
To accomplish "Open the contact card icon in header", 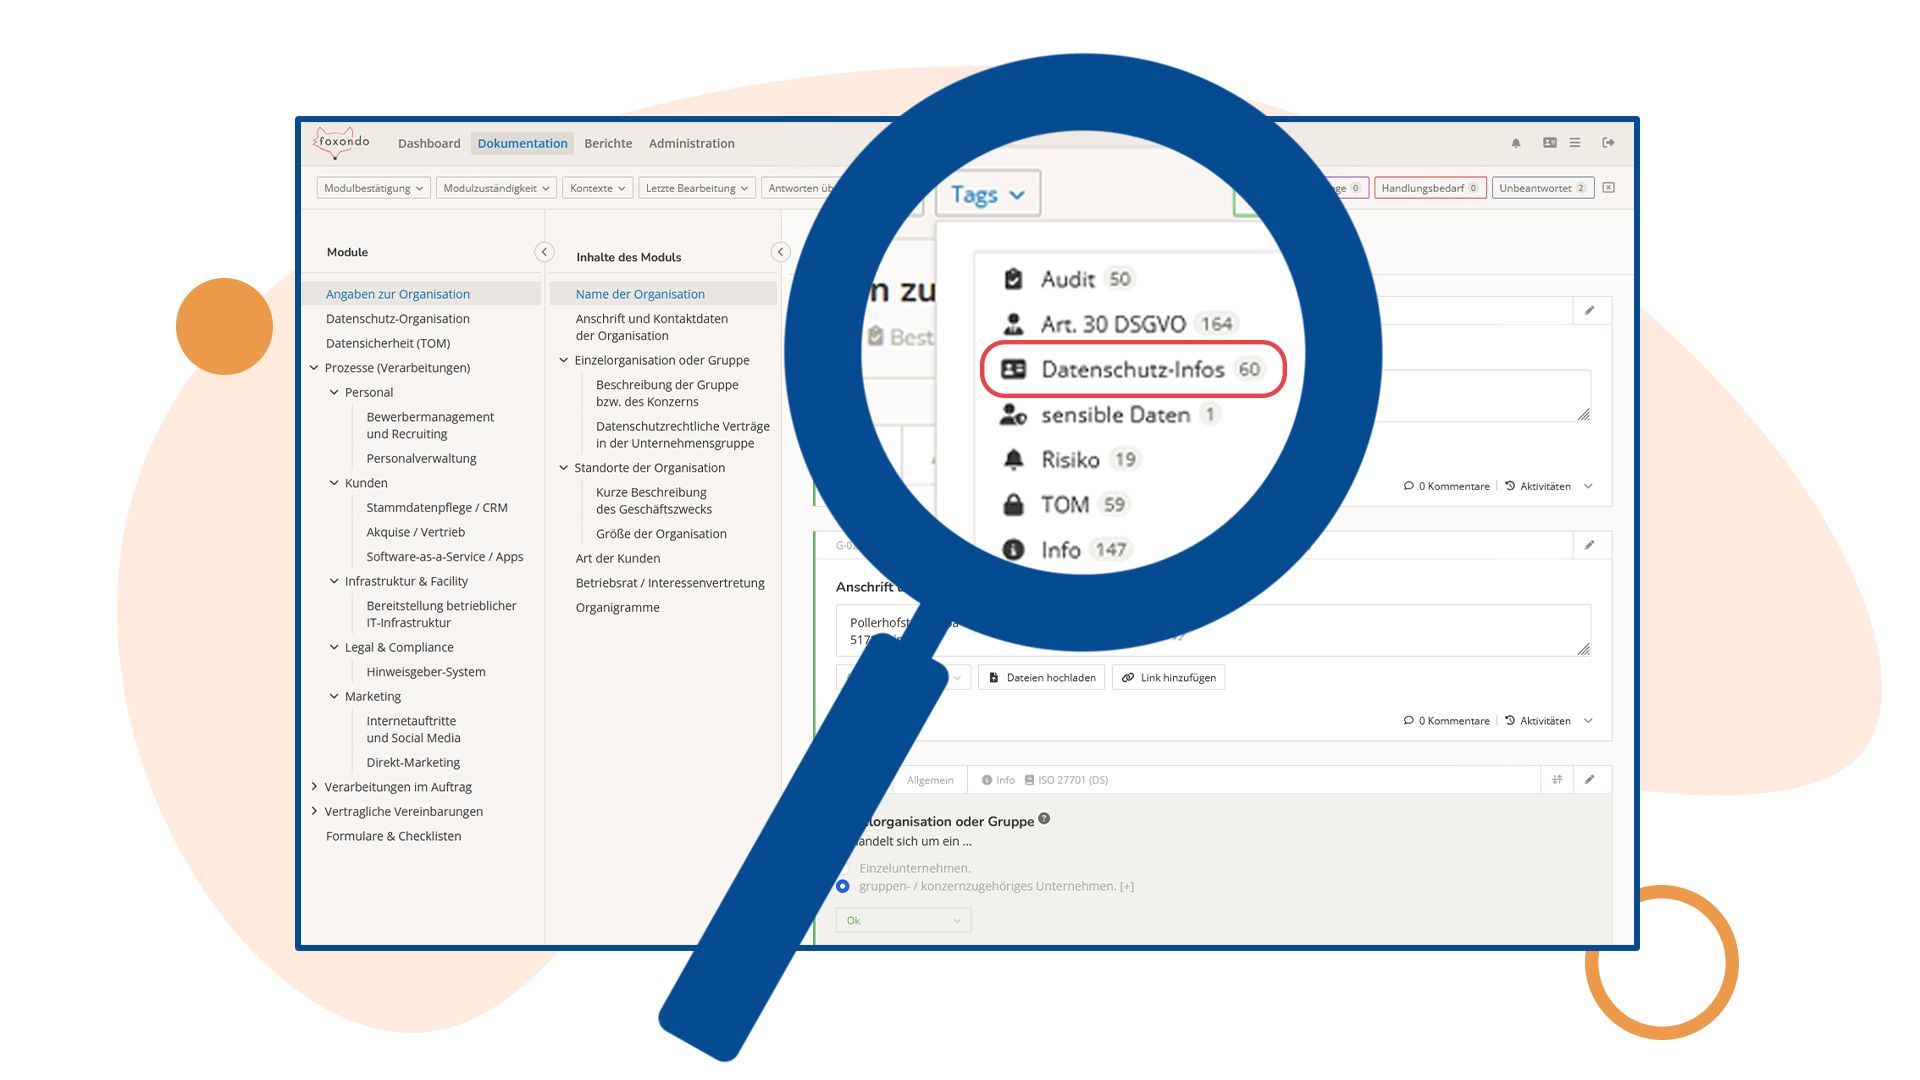I will [1549, 143].
